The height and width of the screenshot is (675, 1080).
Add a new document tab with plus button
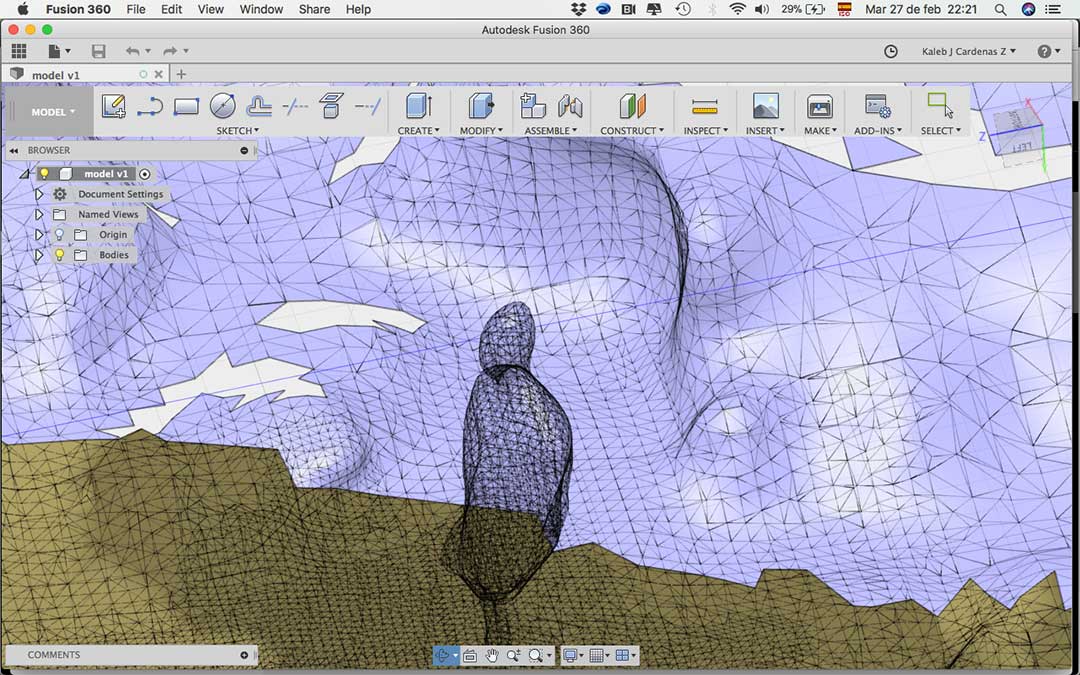coord(181,74)
